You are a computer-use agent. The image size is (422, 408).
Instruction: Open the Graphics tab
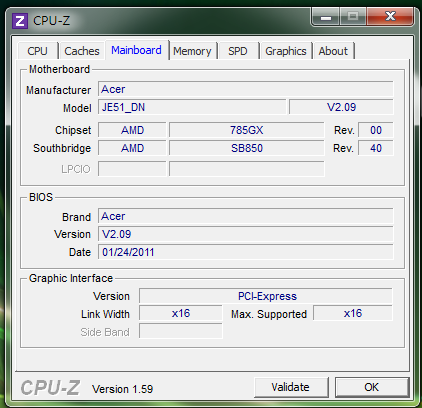click(x=286, y=51)
